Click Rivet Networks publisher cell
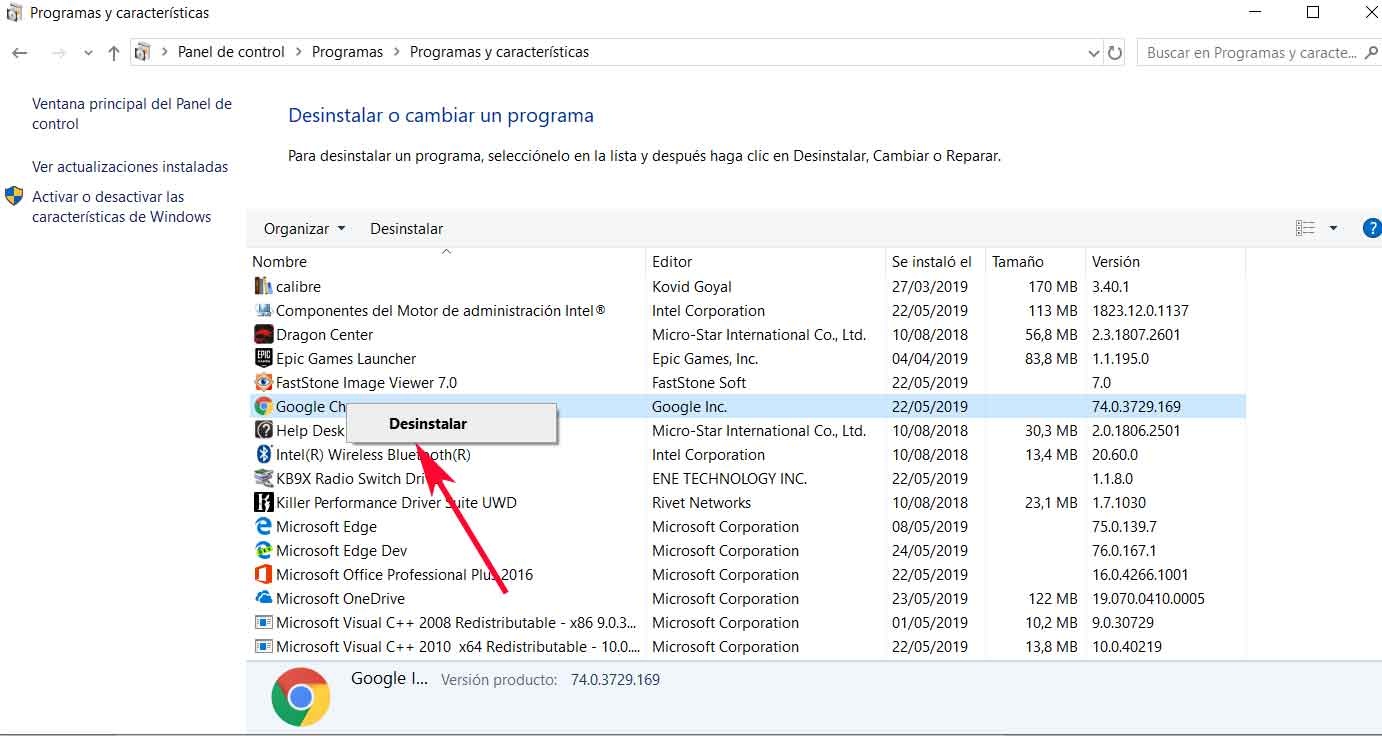1382x736 pixels. (x=701, y=503)
